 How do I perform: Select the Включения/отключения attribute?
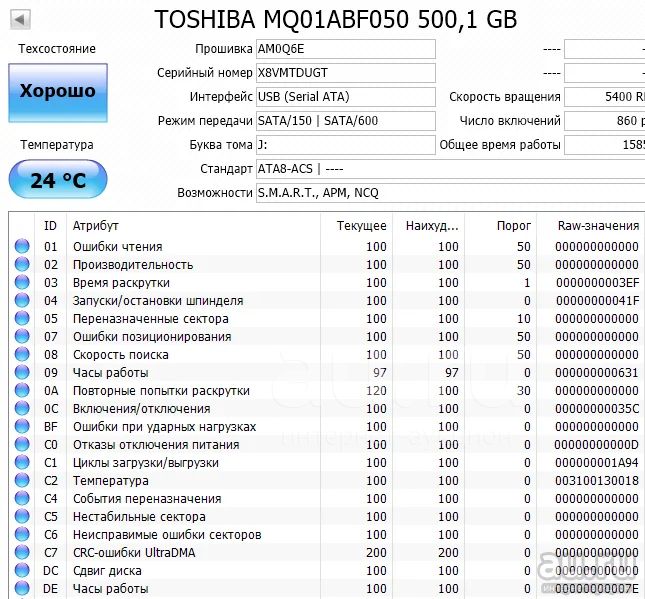click(142, 409)
